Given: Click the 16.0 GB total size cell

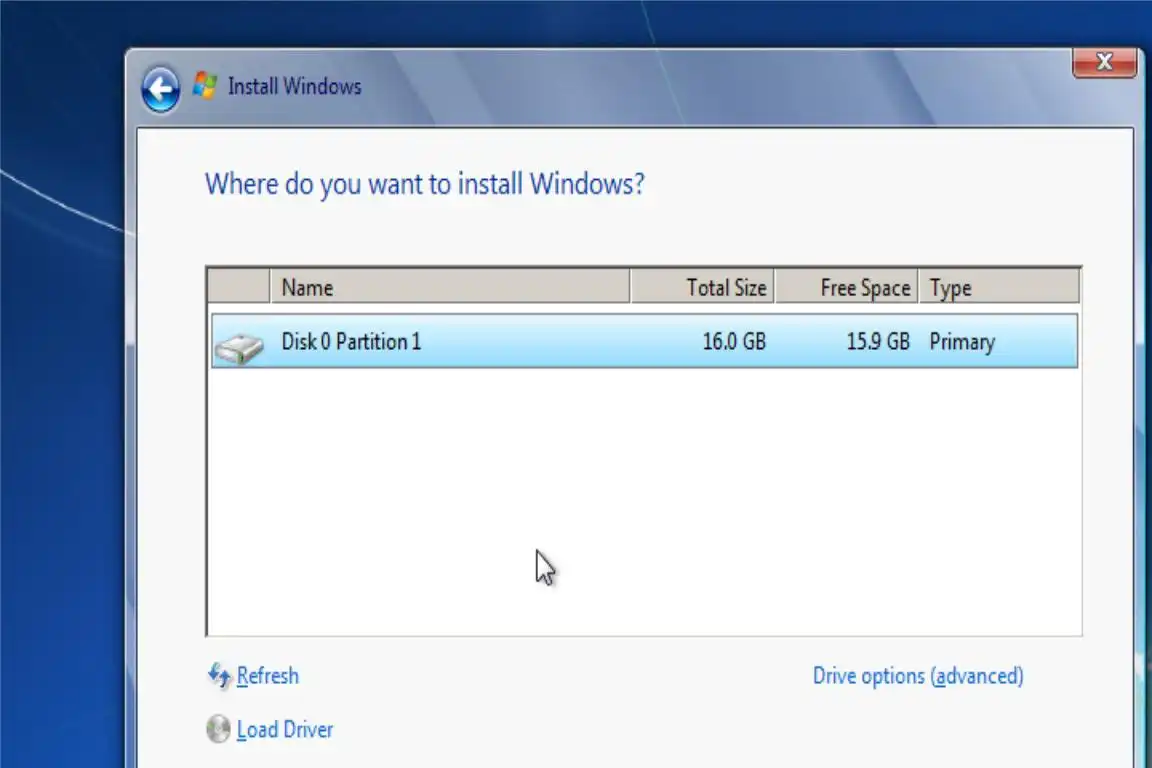Looking at the screenshot, I should pyautogui.click(x=734, y=342).
